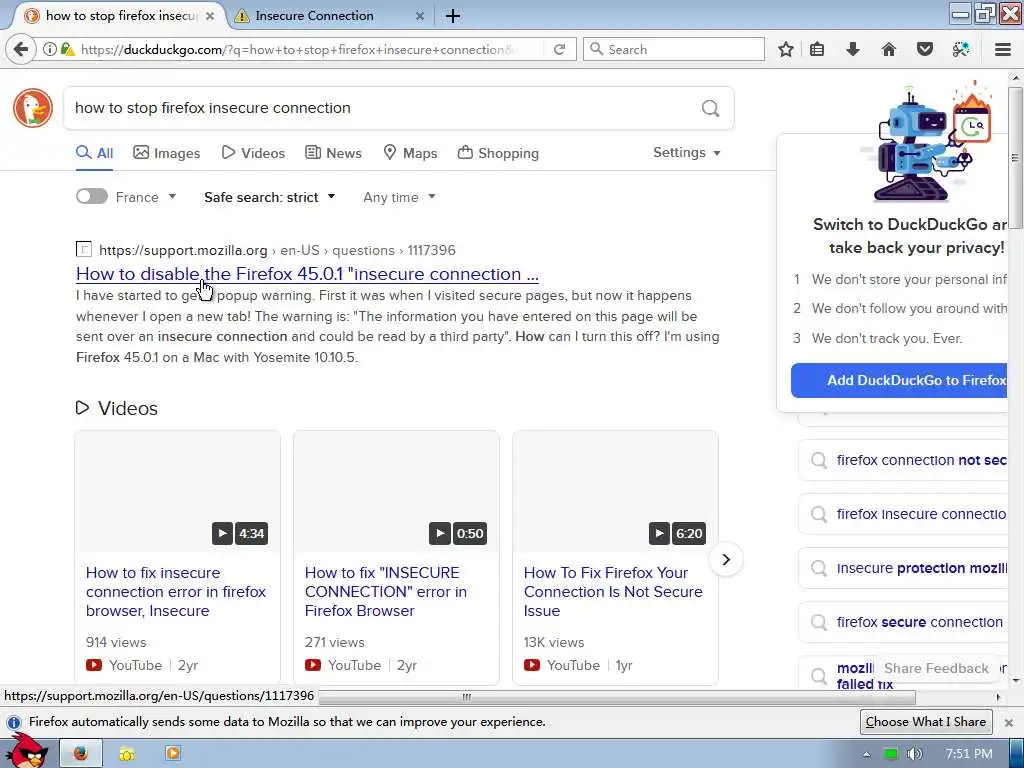Open 'How to fix INSECURE CONNECTION error' link
The width and height of the screenshot is (1024, 768).
[x=385, y=592]
